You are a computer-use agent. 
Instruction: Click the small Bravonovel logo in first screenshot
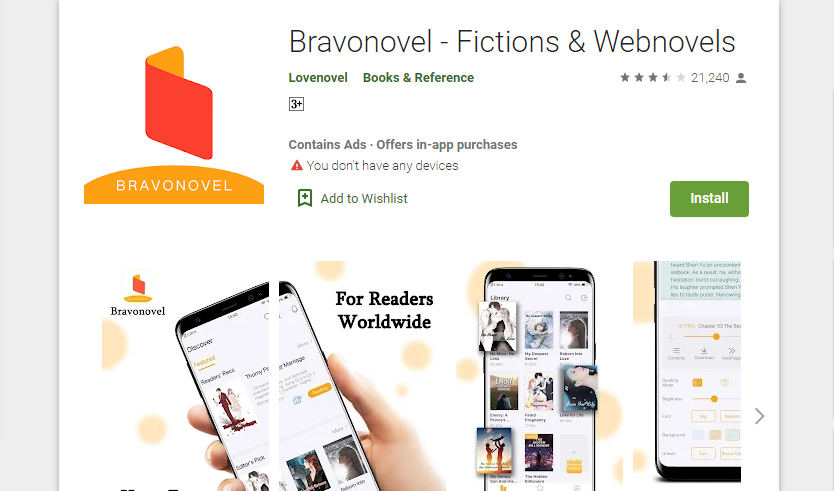[138, 293]
